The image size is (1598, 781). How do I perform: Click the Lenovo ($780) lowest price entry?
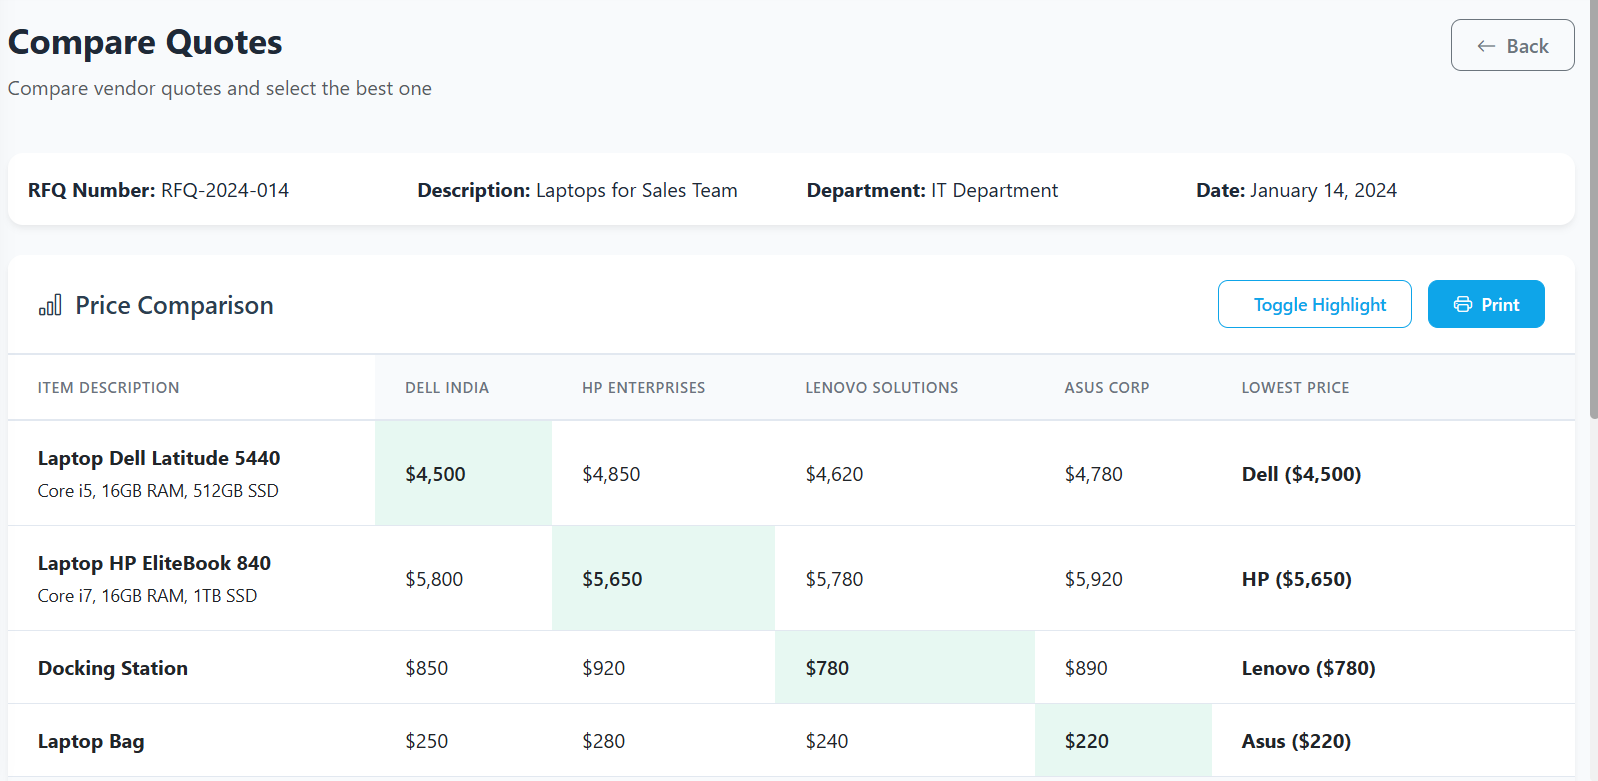click(1308, 668)
